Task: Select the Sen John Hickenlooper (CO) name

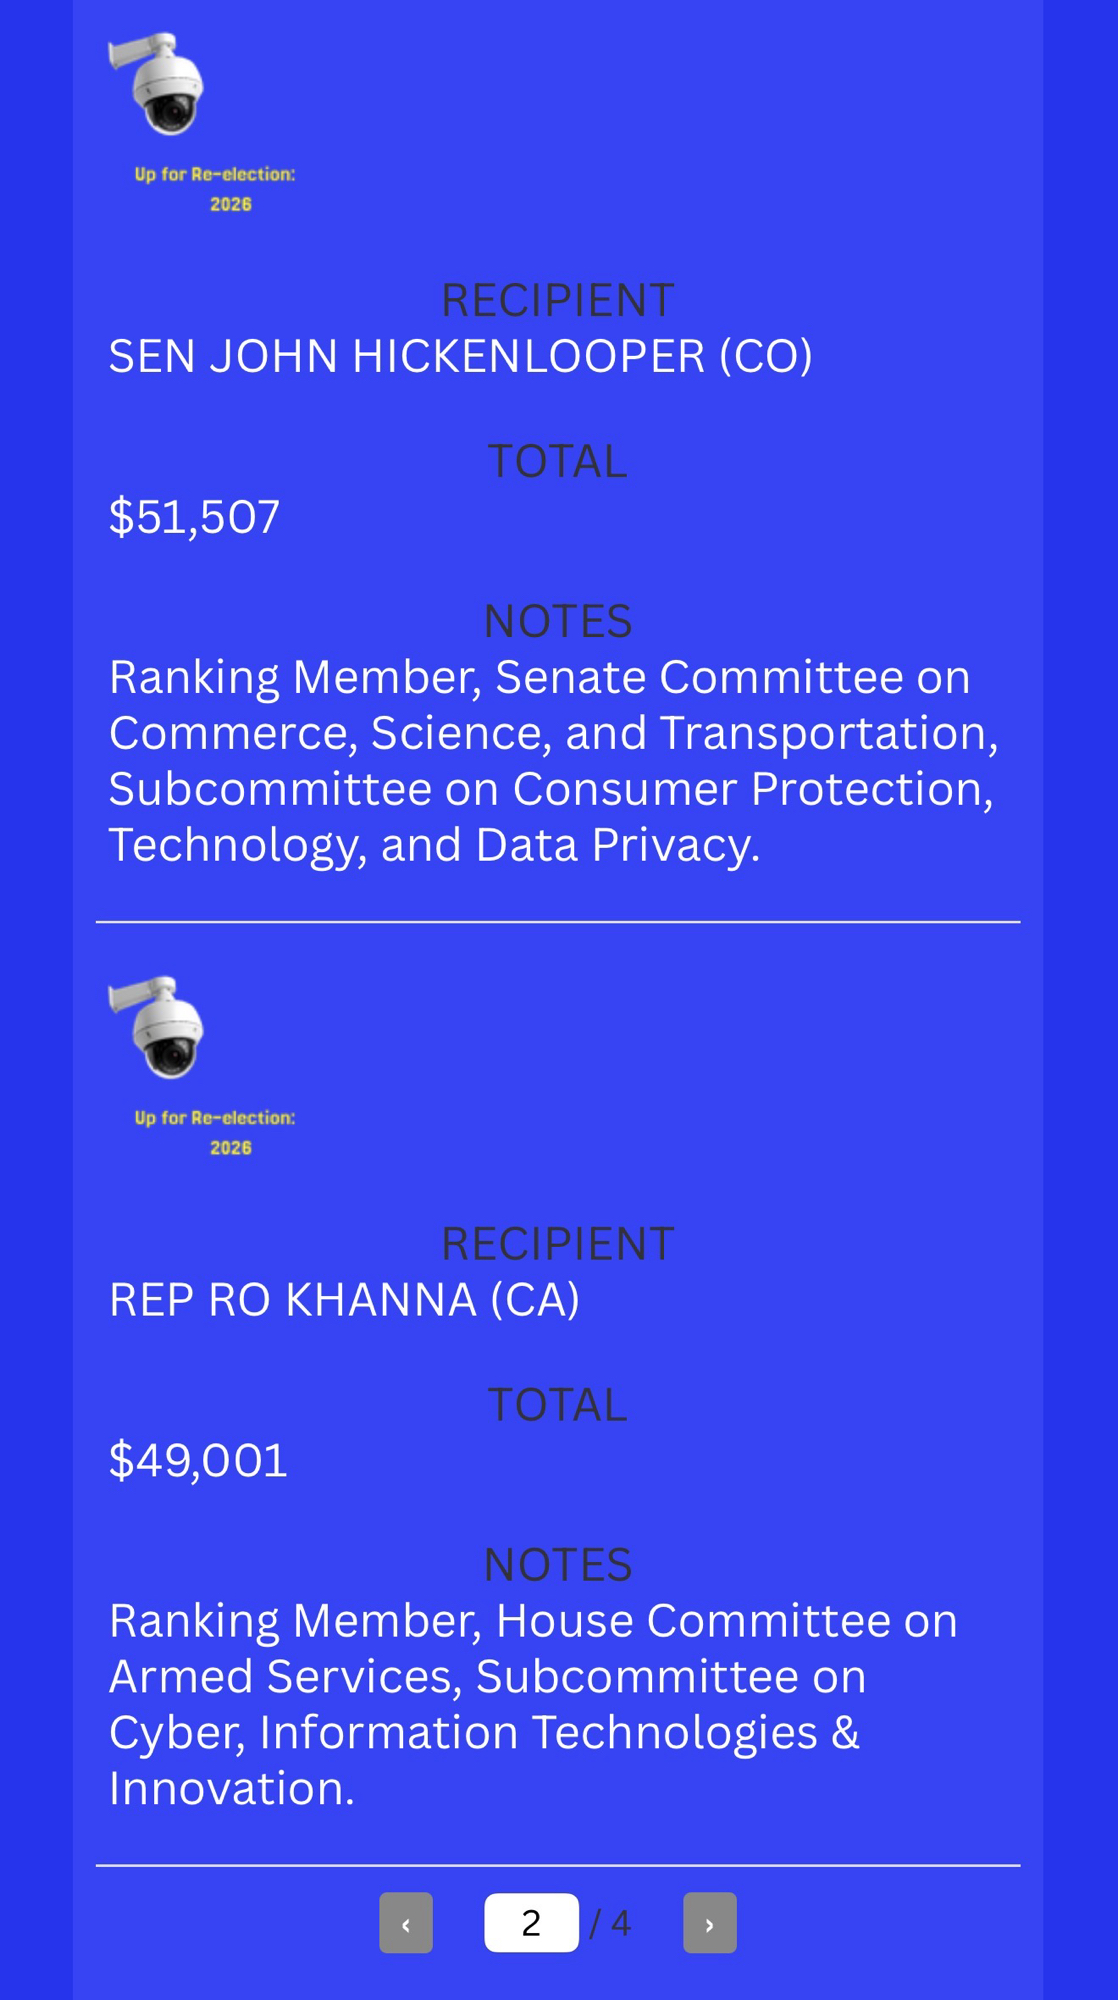Action: [x=460, y=357]
